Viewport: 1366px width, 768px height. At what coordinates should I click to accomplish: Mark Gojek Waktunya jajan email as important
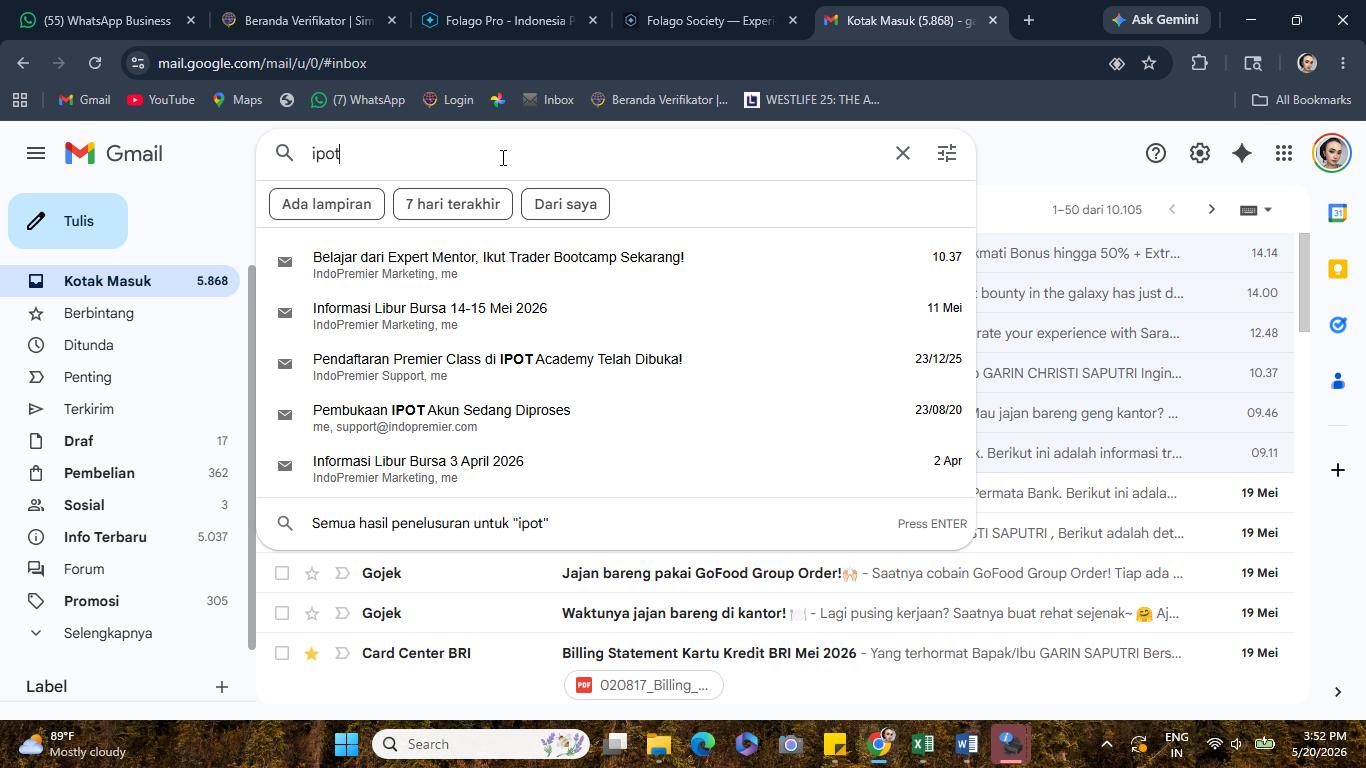tap(342, 613)
